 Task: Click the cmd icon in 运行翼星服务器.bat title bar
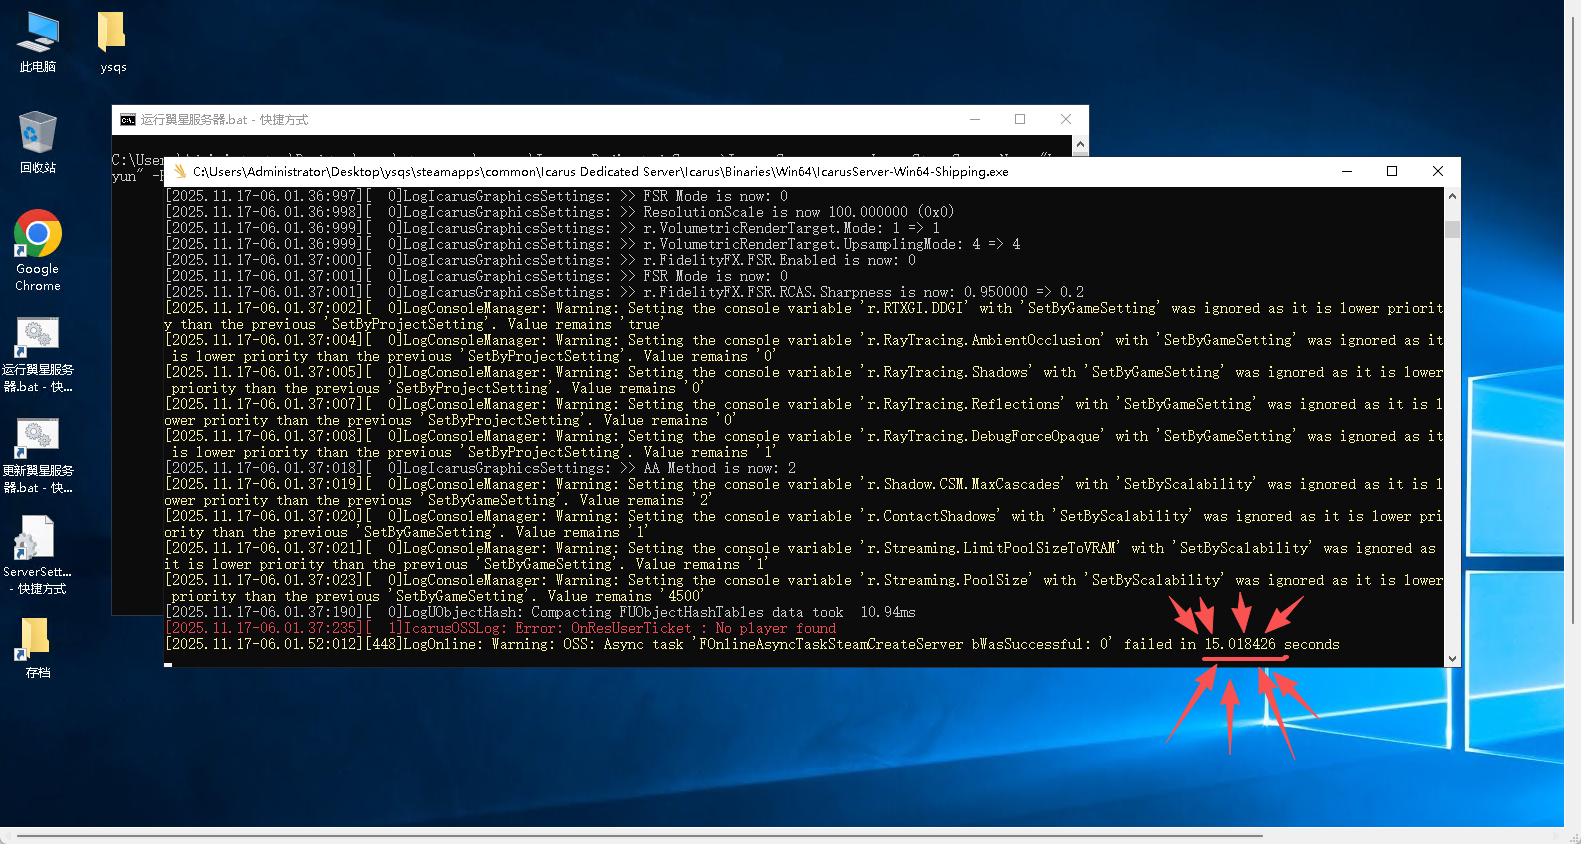[128, 120]
